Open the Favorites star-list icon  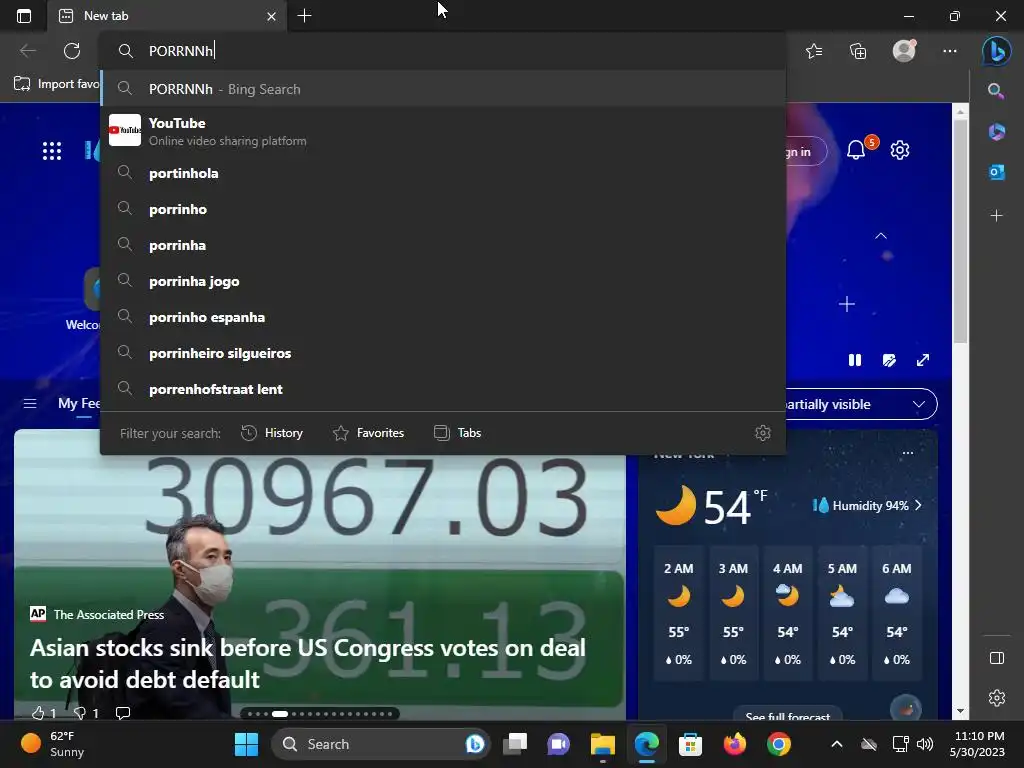pos(814,50)
